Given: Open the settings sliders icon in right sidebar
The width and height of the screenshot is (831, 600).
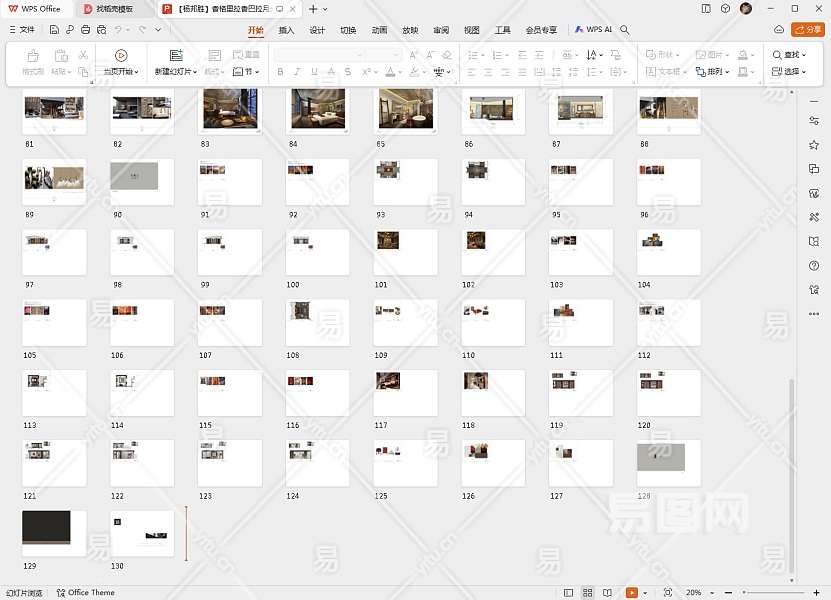Looking at the screenshot, I should [x=814, y=121].
